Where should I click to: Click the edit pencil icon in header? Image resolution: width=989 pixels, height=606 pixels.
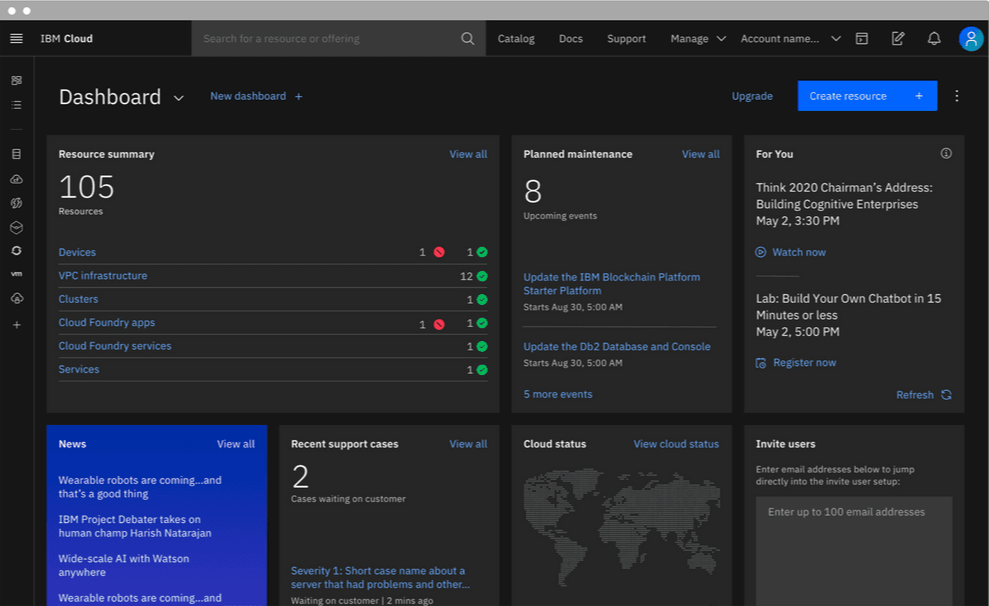898,39
